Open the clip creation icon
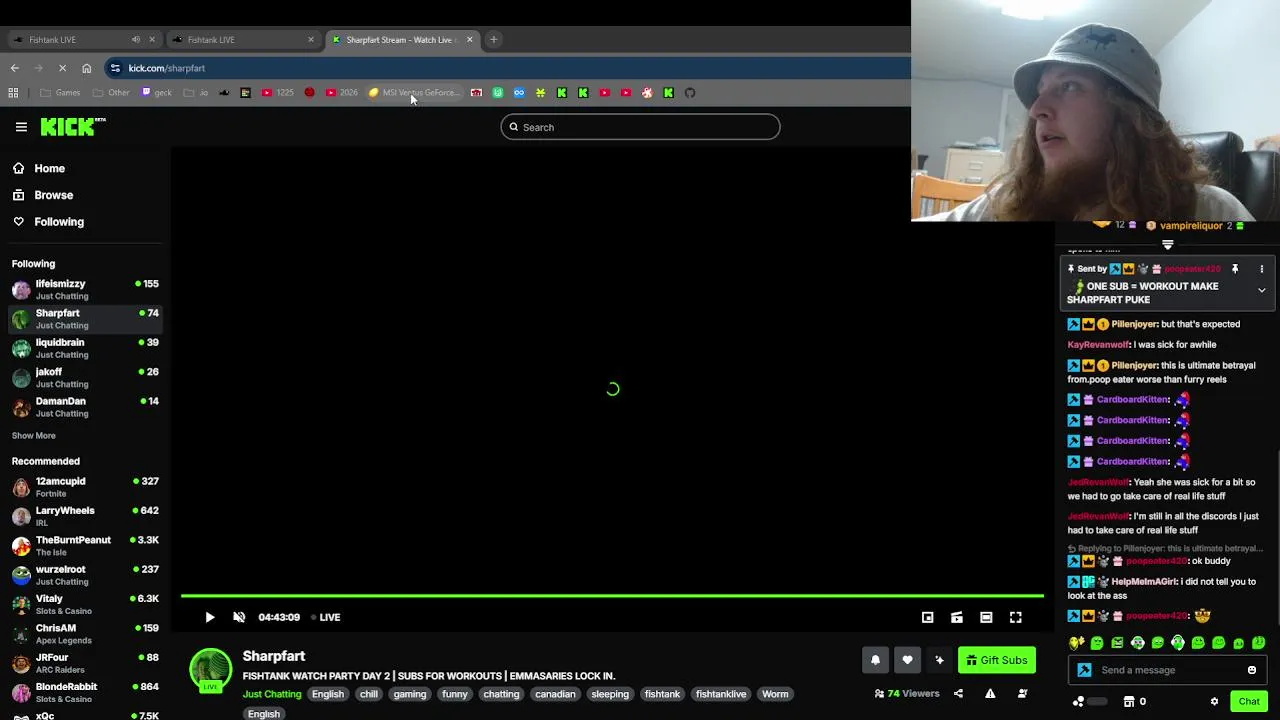This screenshot has width=1280, height=720. point(957,617)
